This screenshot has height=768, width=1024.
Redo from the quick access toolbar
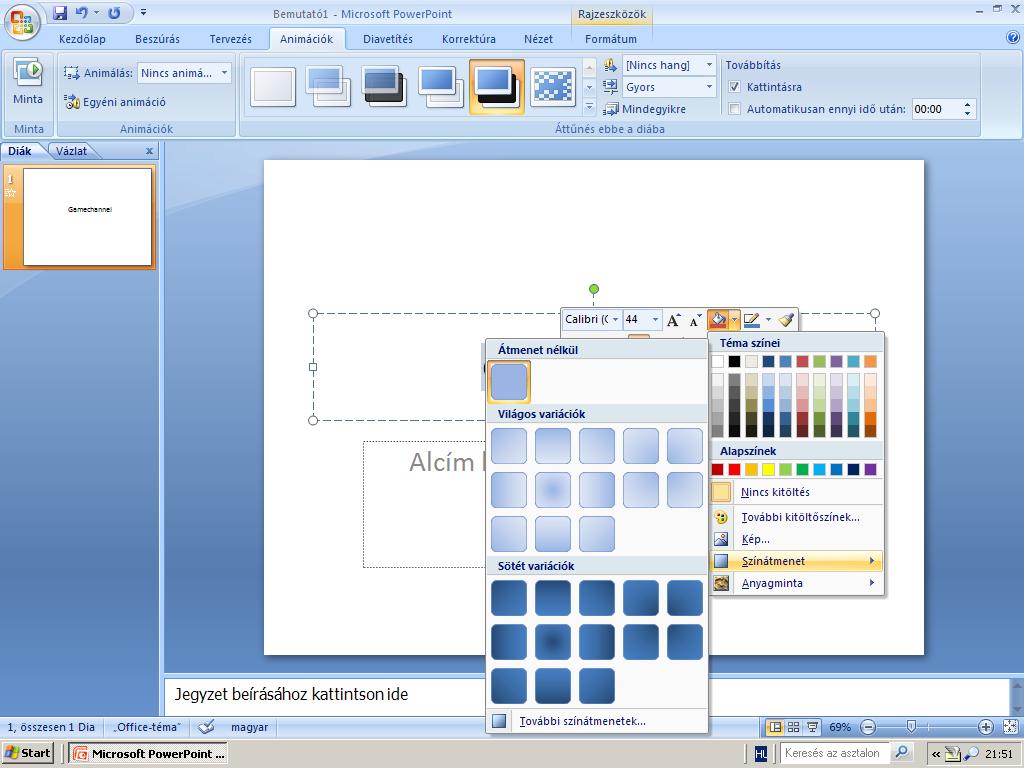pyautogui.click(x=114, y=12)
